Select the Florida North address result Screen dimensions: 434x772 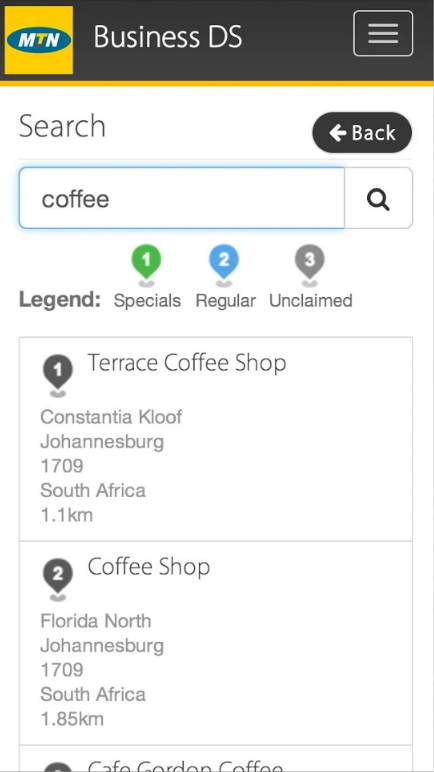point(96,621)
